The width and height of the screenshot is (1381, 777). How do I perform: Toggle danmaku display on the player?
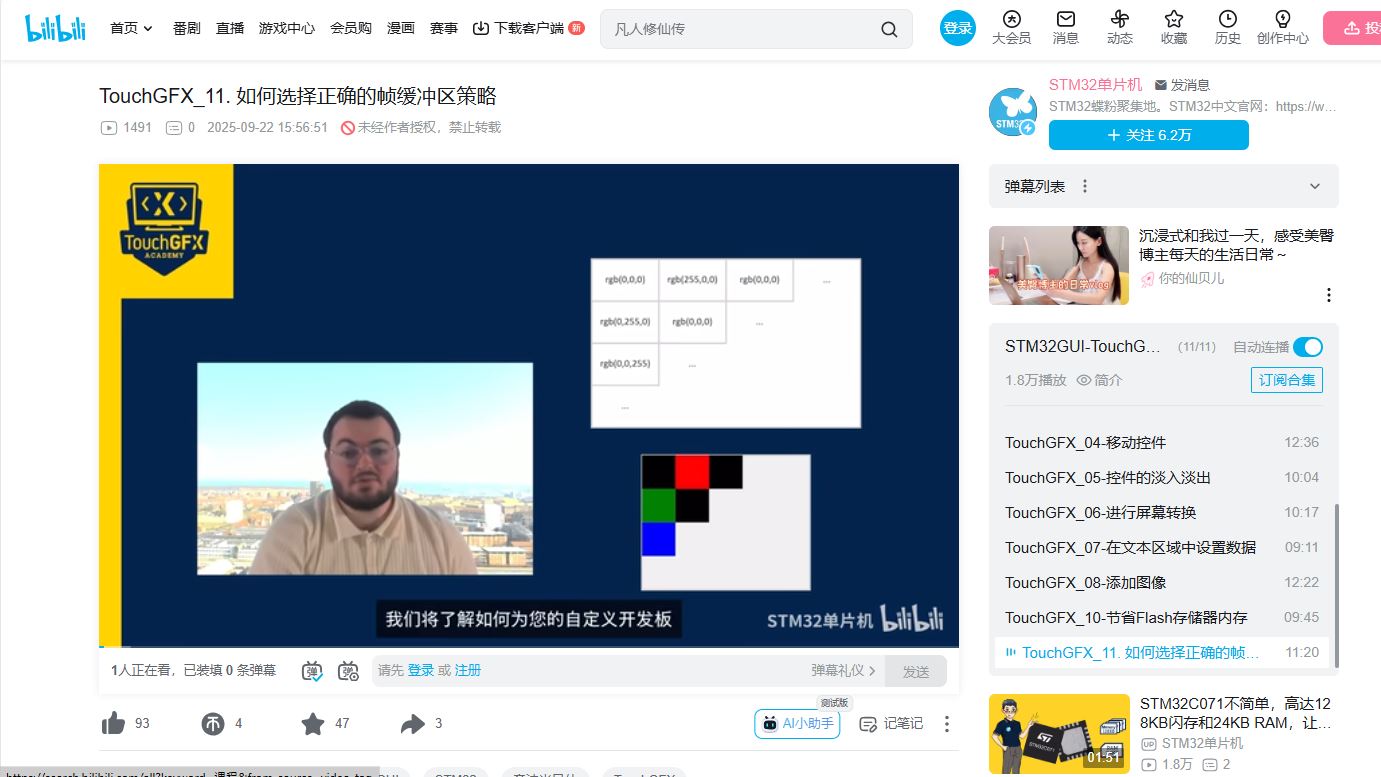point(312,671)
